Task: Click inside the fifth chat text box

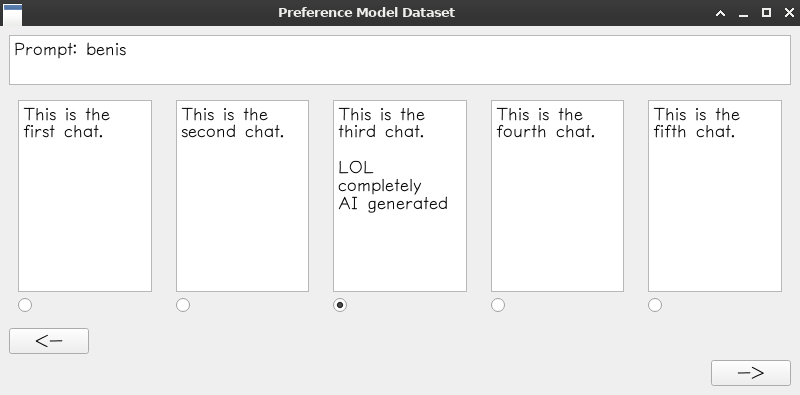Action: coord(715,196)
